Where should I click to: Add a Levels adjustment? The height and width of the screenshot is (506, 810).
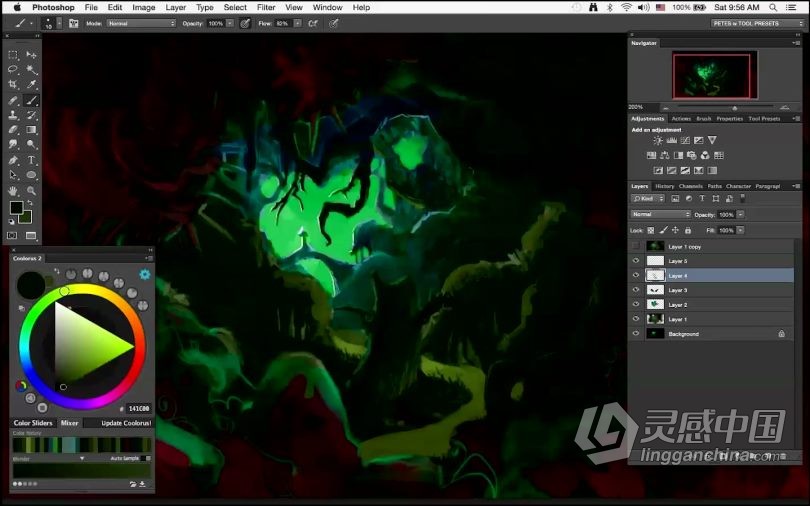tap(672, 140)
